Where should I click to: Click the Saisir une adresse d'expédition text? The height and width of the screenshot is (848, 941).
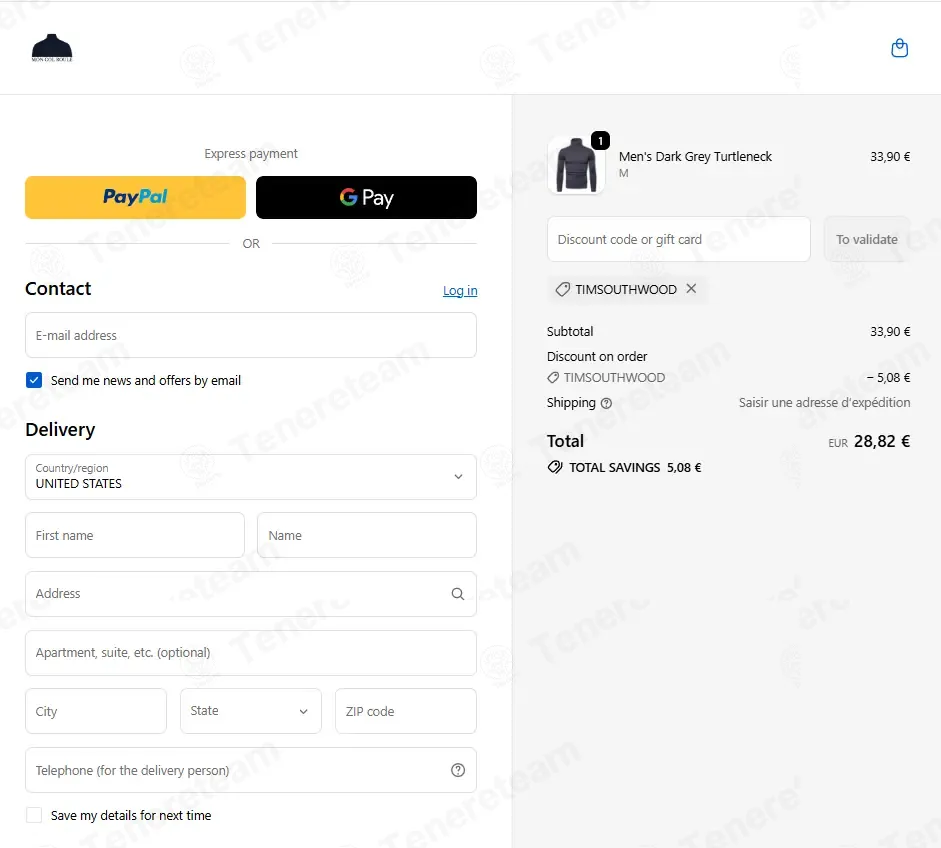coord(824,403)
